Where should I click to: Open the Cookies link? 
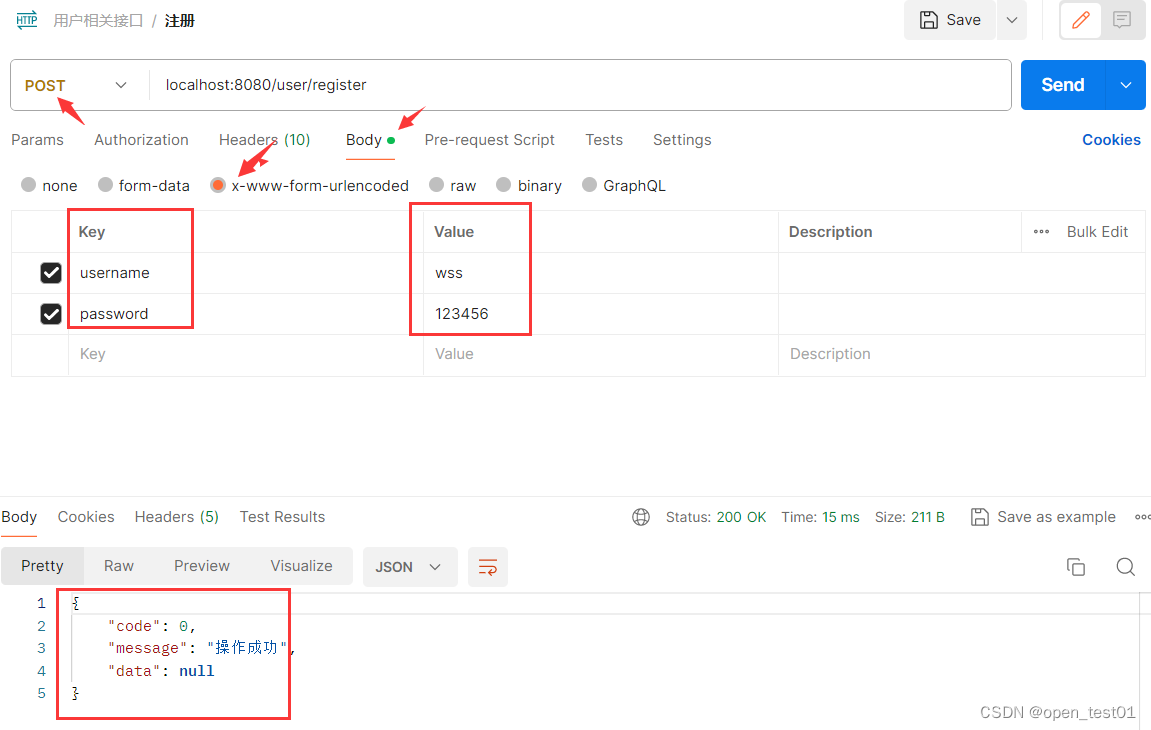(x=1111, y=139)
